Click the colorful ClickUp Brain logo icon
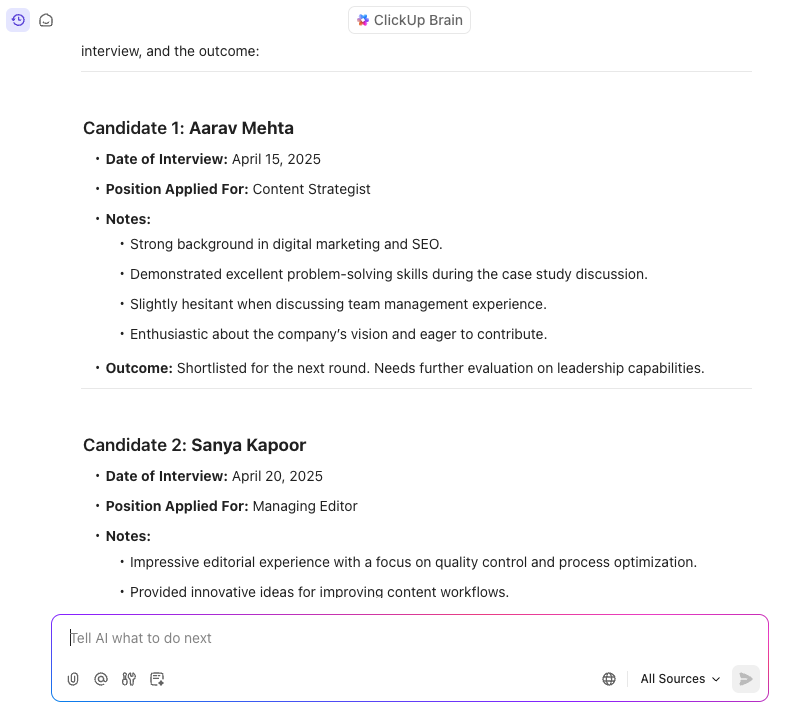The height and width of the screenshot is (715, 789). coord(363,20)
